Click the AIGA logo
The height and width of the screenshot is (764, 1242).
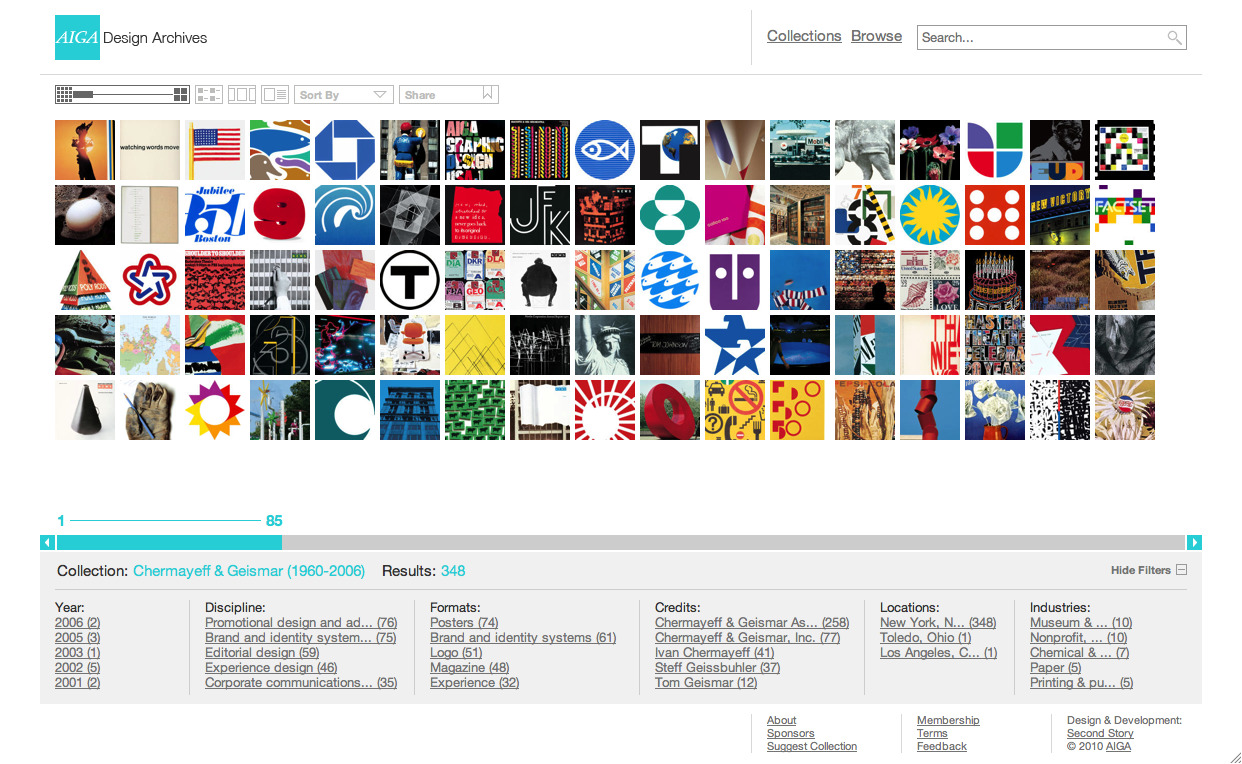tap(77, 38)
